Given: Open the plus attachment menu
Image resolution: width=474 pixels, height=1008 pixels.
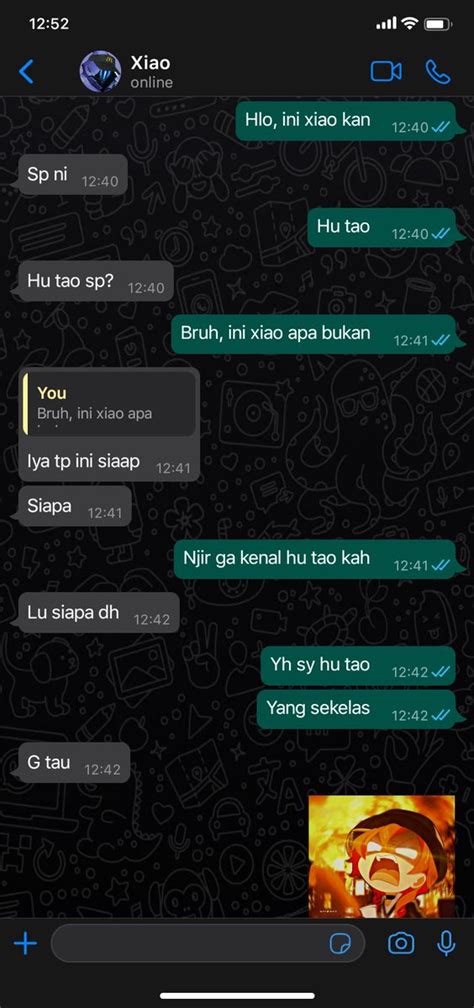Looking at the screenshot, I should (x=26, y=944).
